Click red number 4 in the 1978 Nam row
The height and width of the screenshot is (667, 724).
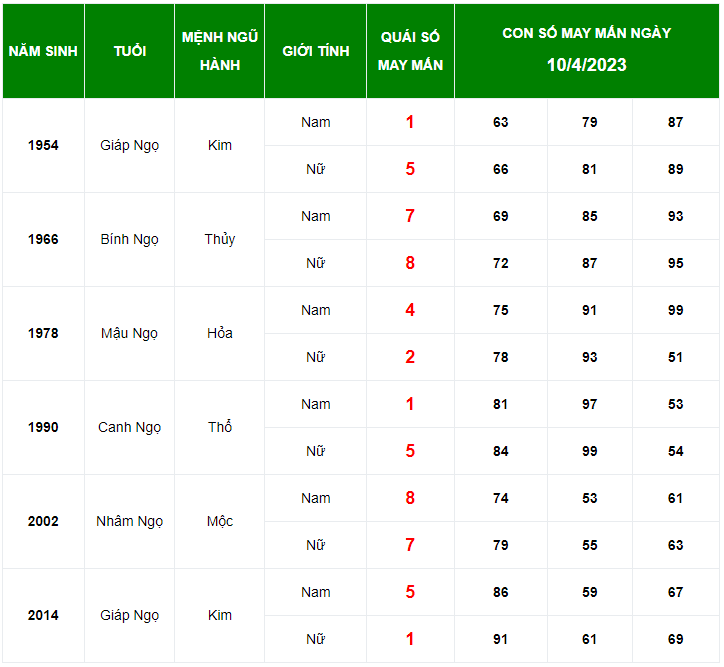pyautogui.click(x=410, y=310)
